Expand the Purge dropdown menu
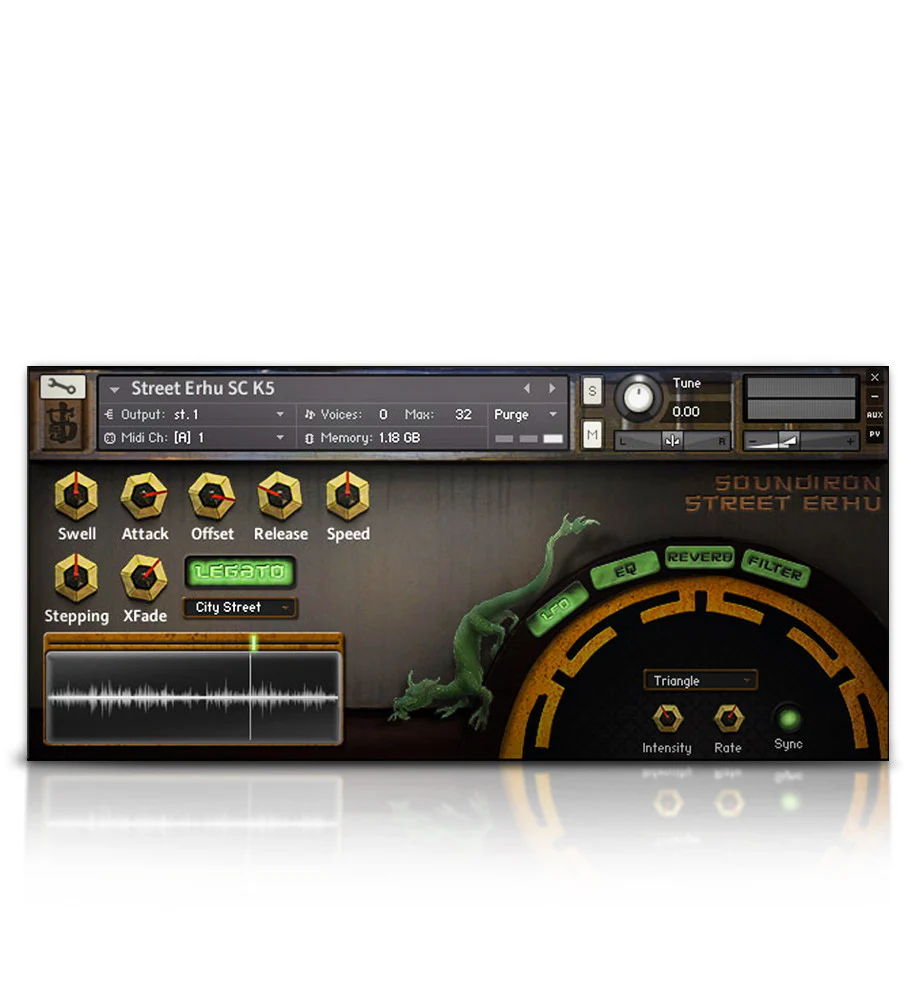Image resolution: width=911 pixels, height=1002 pixels. 527,415
